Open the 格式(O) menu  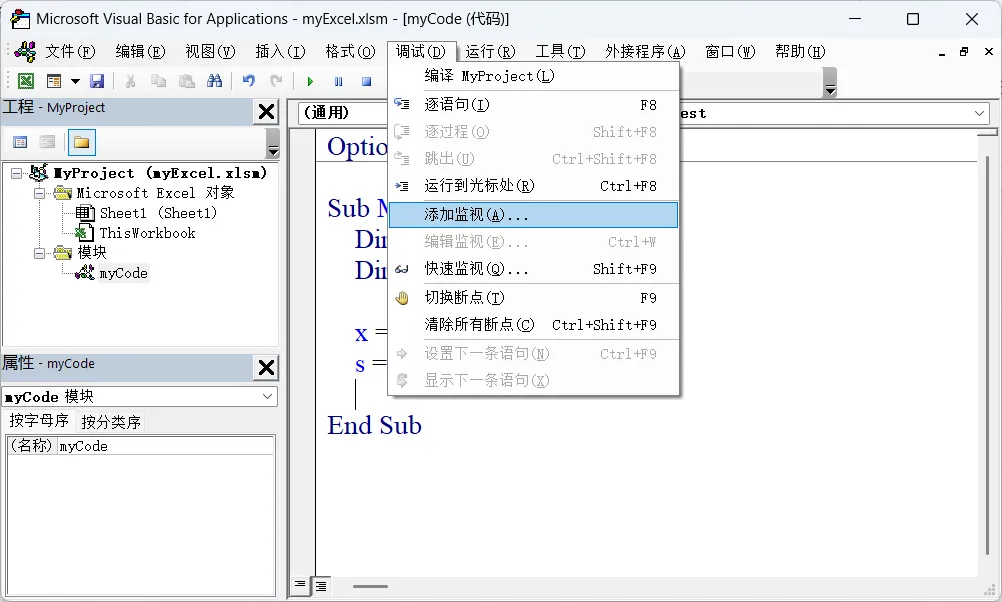[350, 51]
